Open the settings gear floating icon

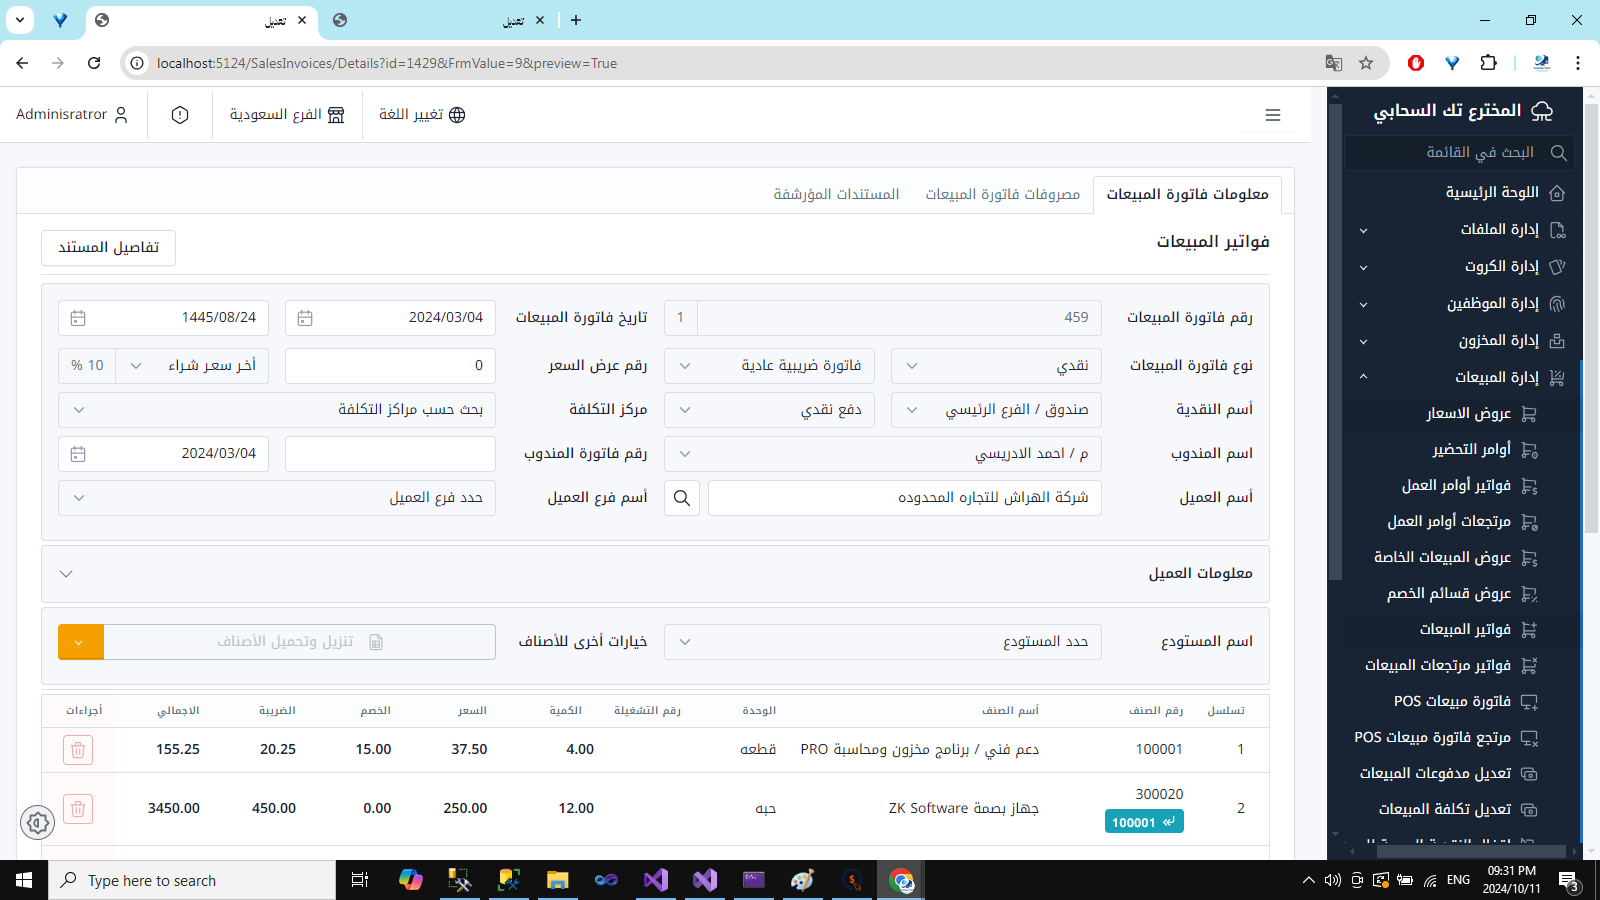point(38,823)
